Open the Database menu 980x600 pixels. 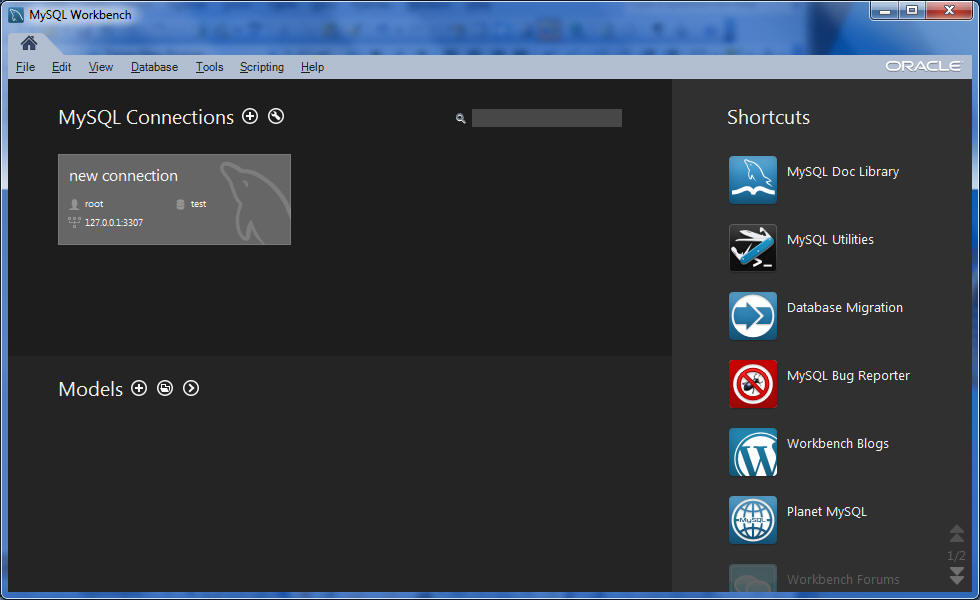click(x=154, y=67)
